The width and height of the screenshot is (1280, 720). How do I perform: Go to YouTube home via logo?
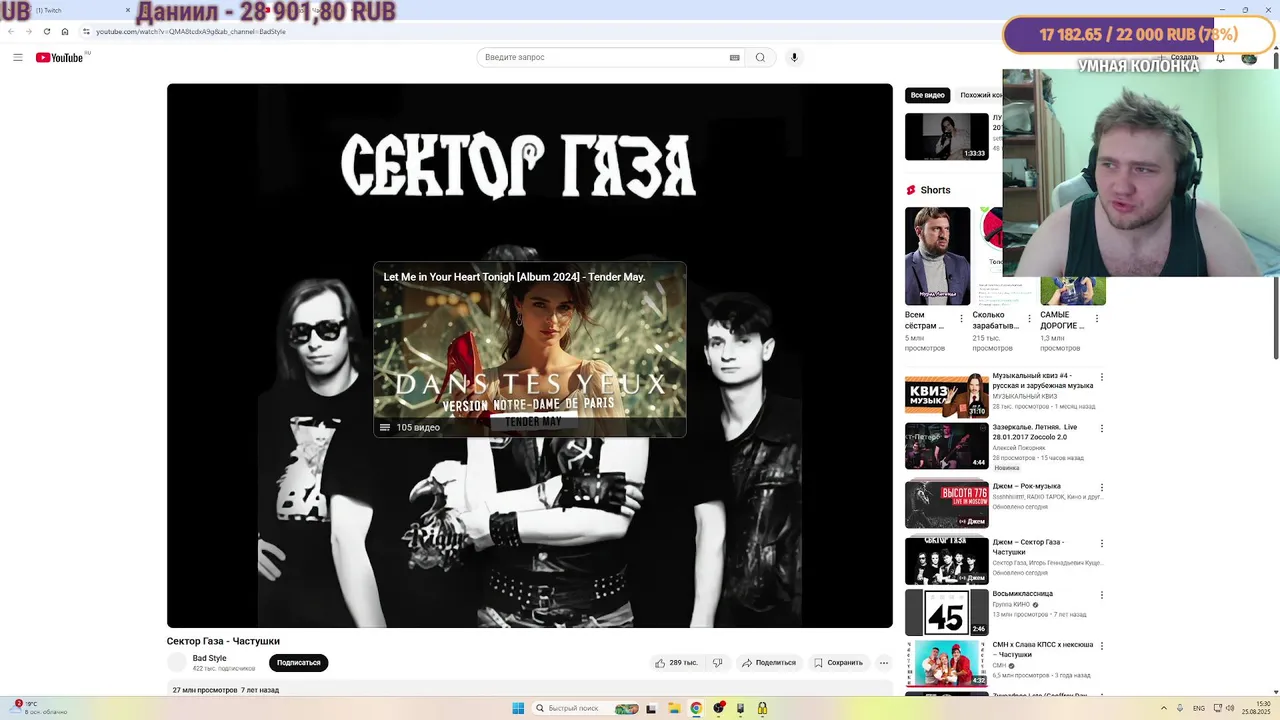coord(60,57)
